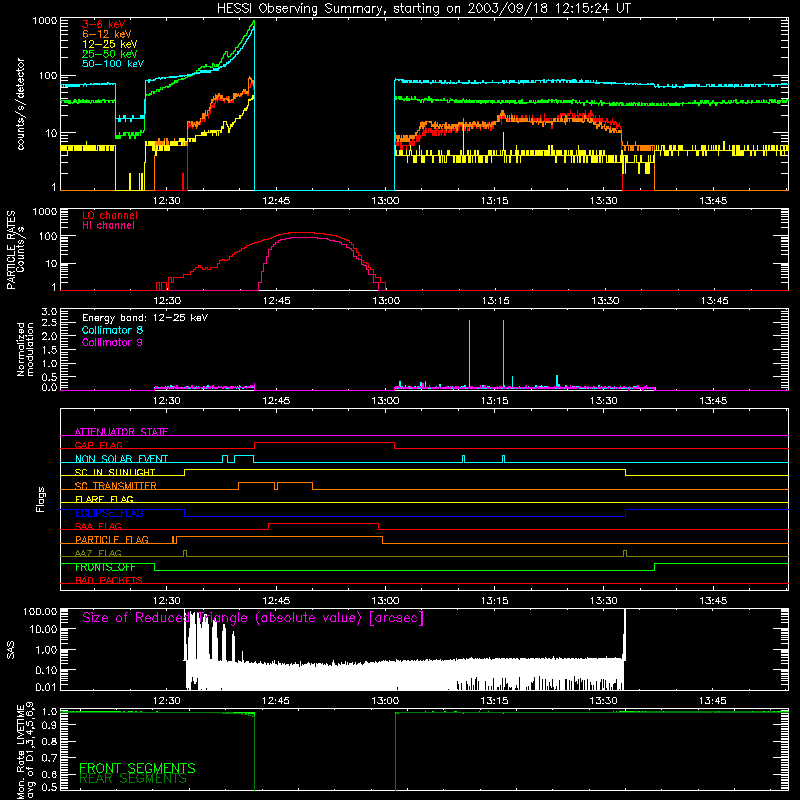This screenshot has height=800, width=800.
Task: Select the GAP FLAG label
Action: [x=98, y=445]
